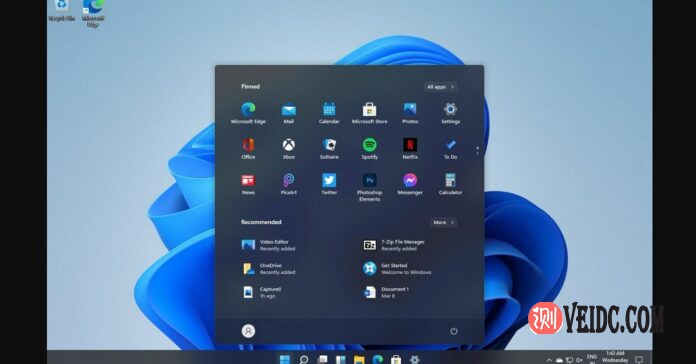
Task: Show hidden system tray icons chevron
Action: click(x=549, y=360)
